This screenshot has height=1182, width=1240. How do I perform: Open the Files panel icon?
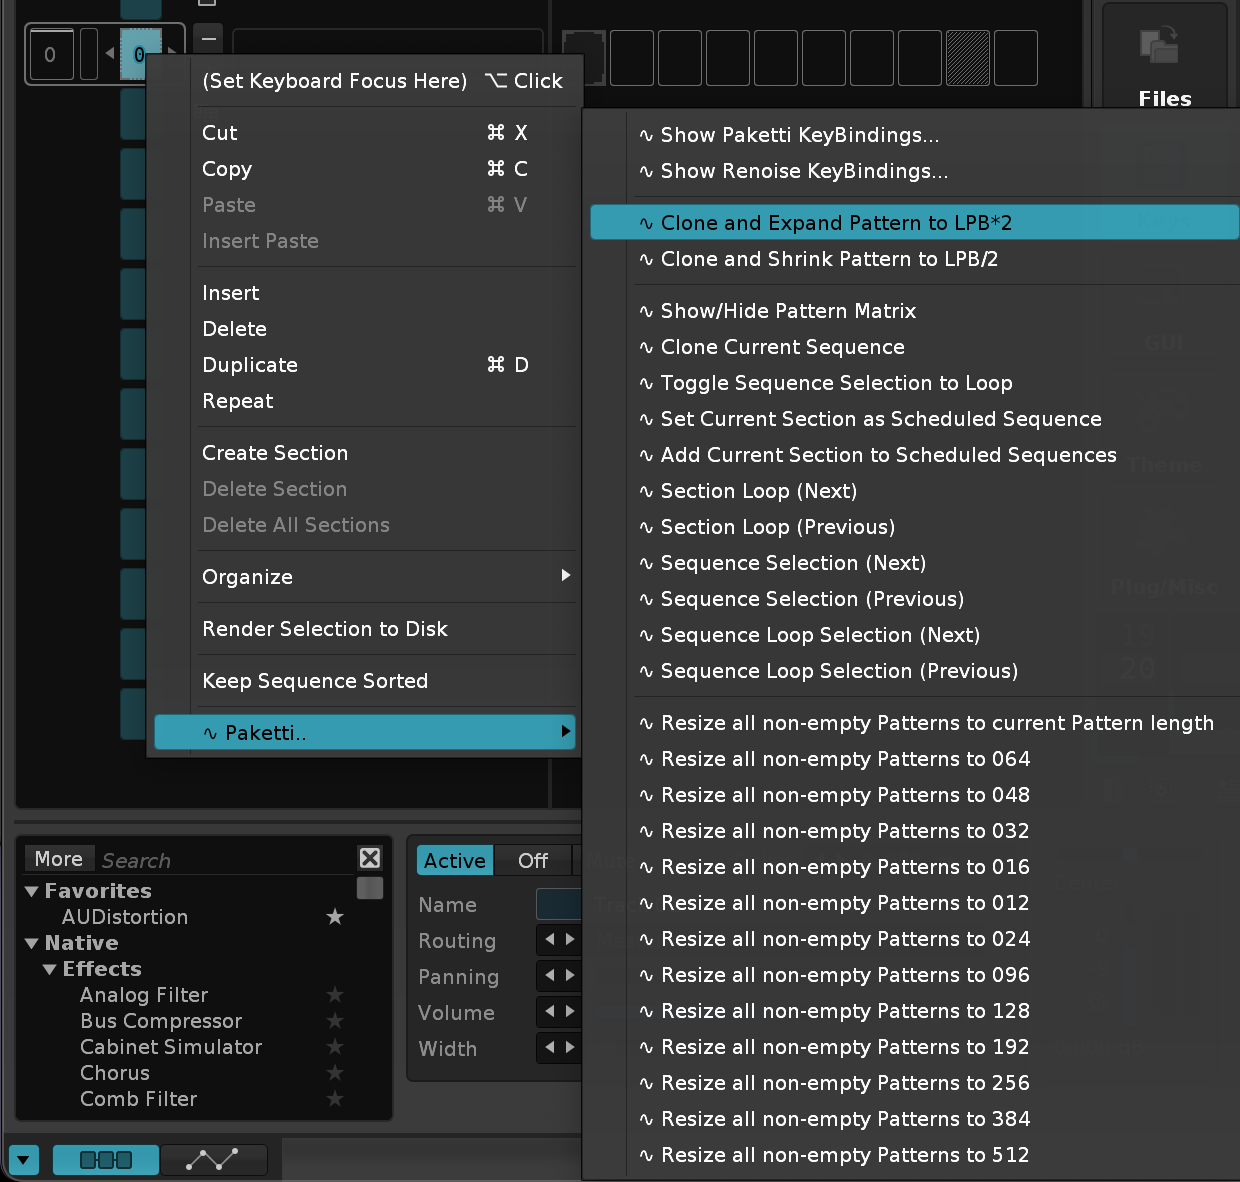tap(1162, 50)
